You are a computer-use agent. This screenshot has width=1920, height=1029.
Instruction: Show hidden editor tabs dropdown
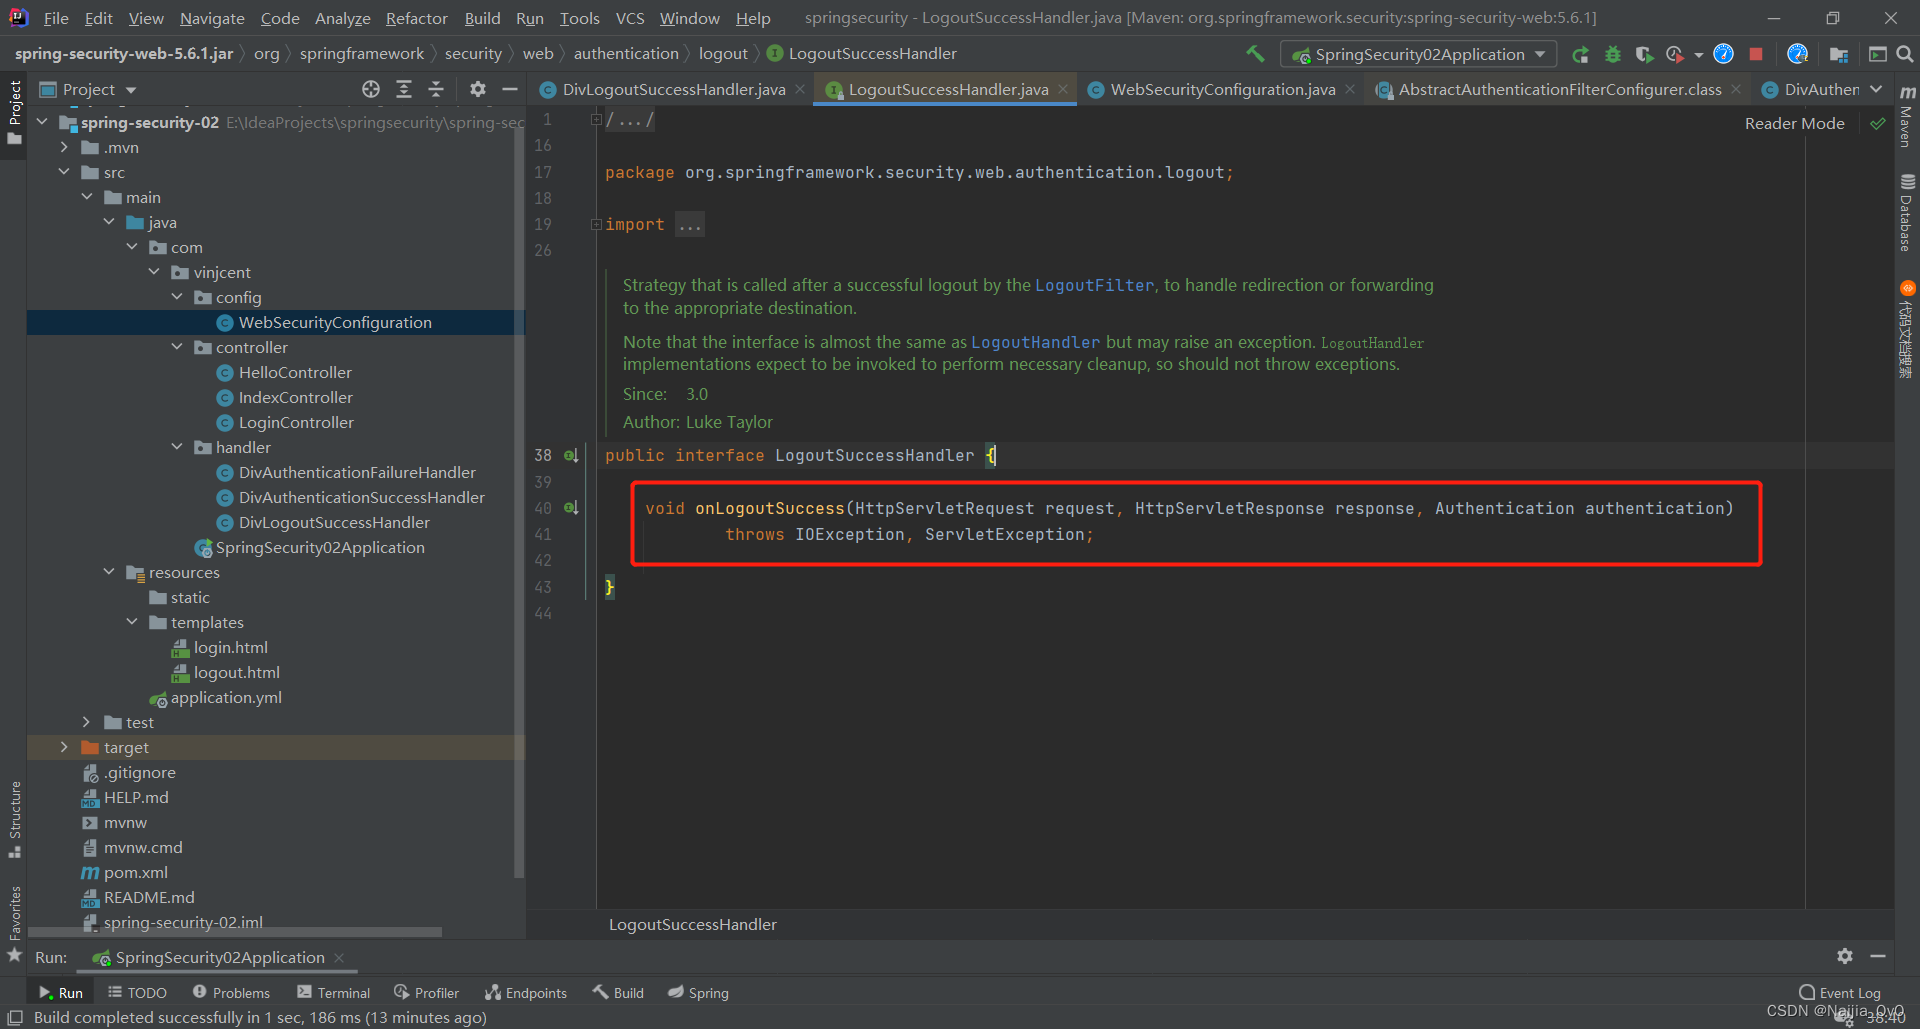pyautogui.click(x=1876, y=89)
